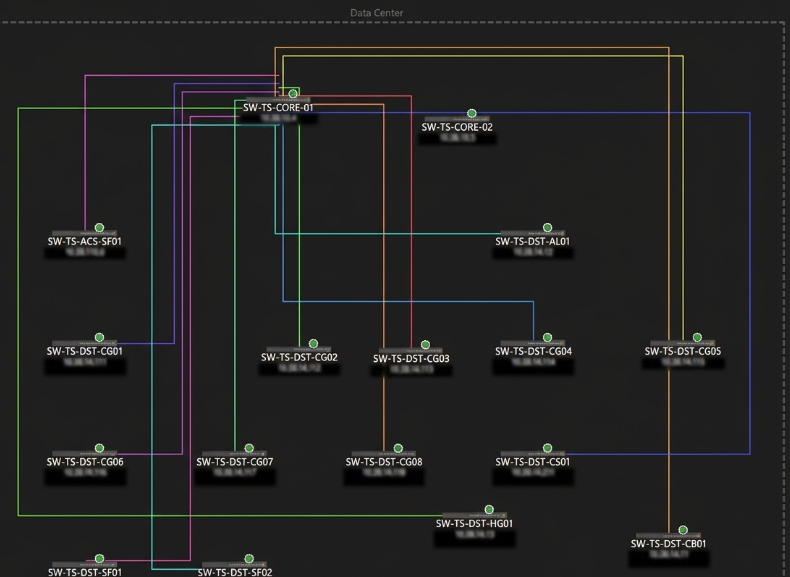Click the SW-TS-DST-CG08 switch icon
The height and width of the screenshot is (577, 790).
[383, 454]
